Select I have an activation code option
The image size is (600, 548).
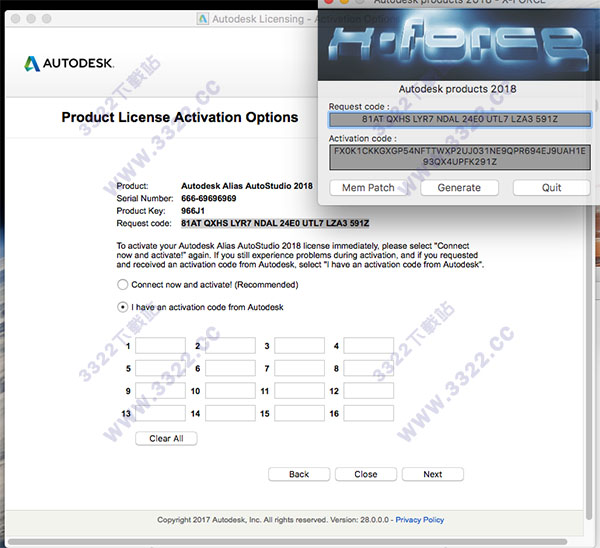coord(122,307)
